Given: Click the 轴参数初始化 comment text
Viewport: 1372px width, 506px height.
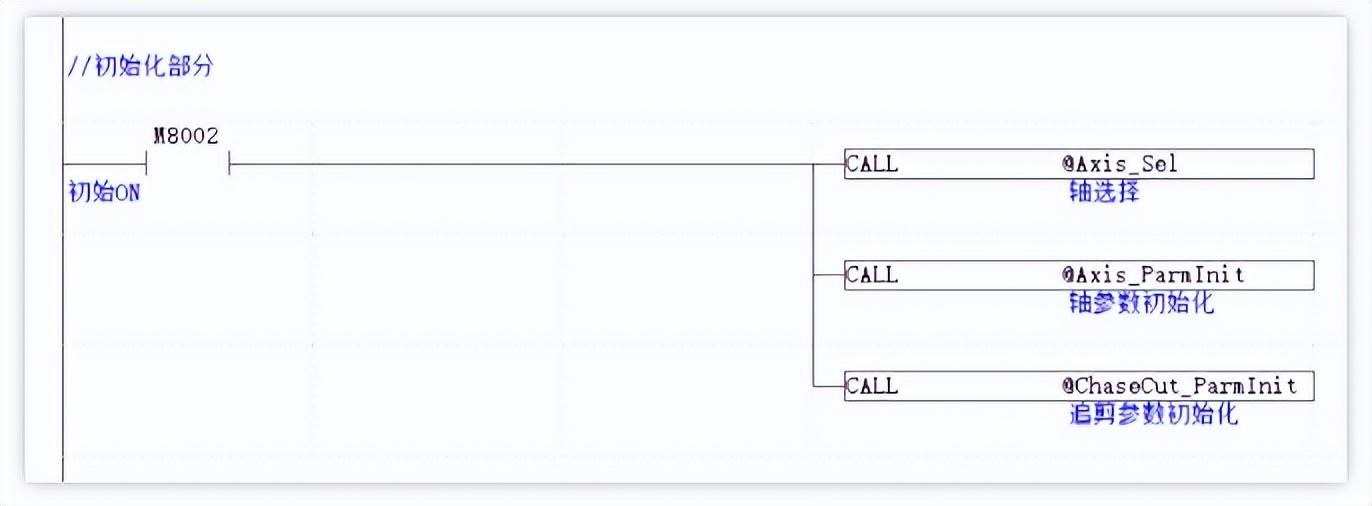Looking at the screenshot, I should pos(1141,303).
